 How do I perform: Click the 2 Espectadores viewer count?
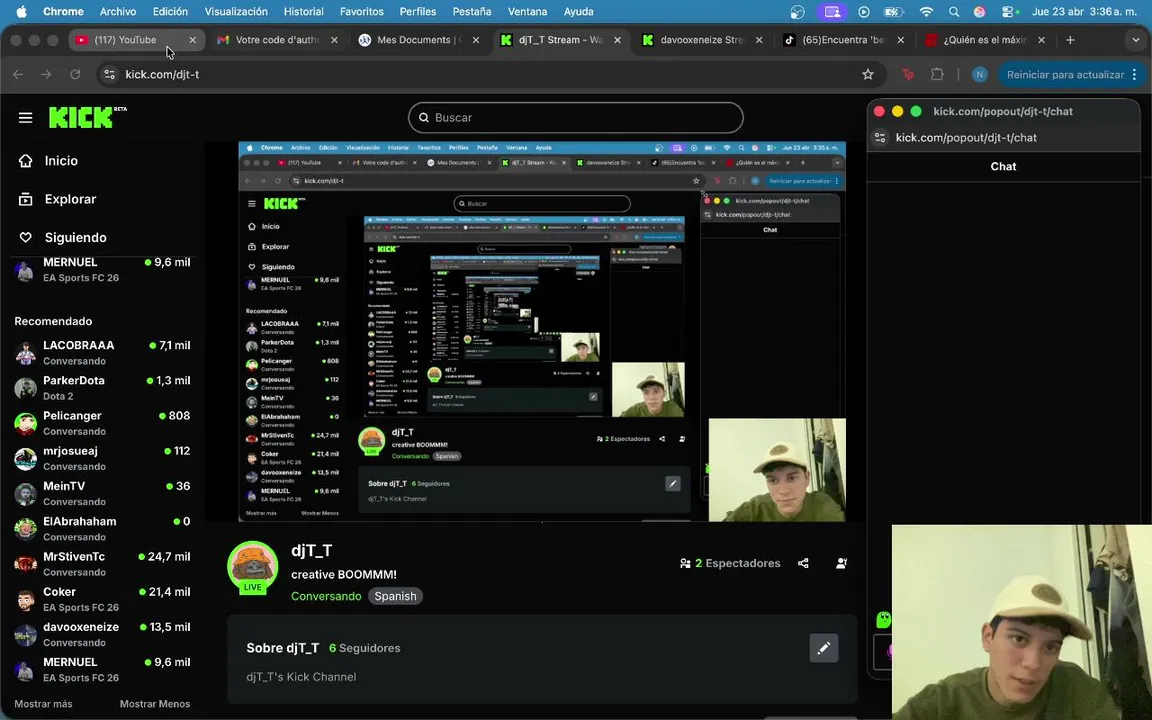coord(730,563)
